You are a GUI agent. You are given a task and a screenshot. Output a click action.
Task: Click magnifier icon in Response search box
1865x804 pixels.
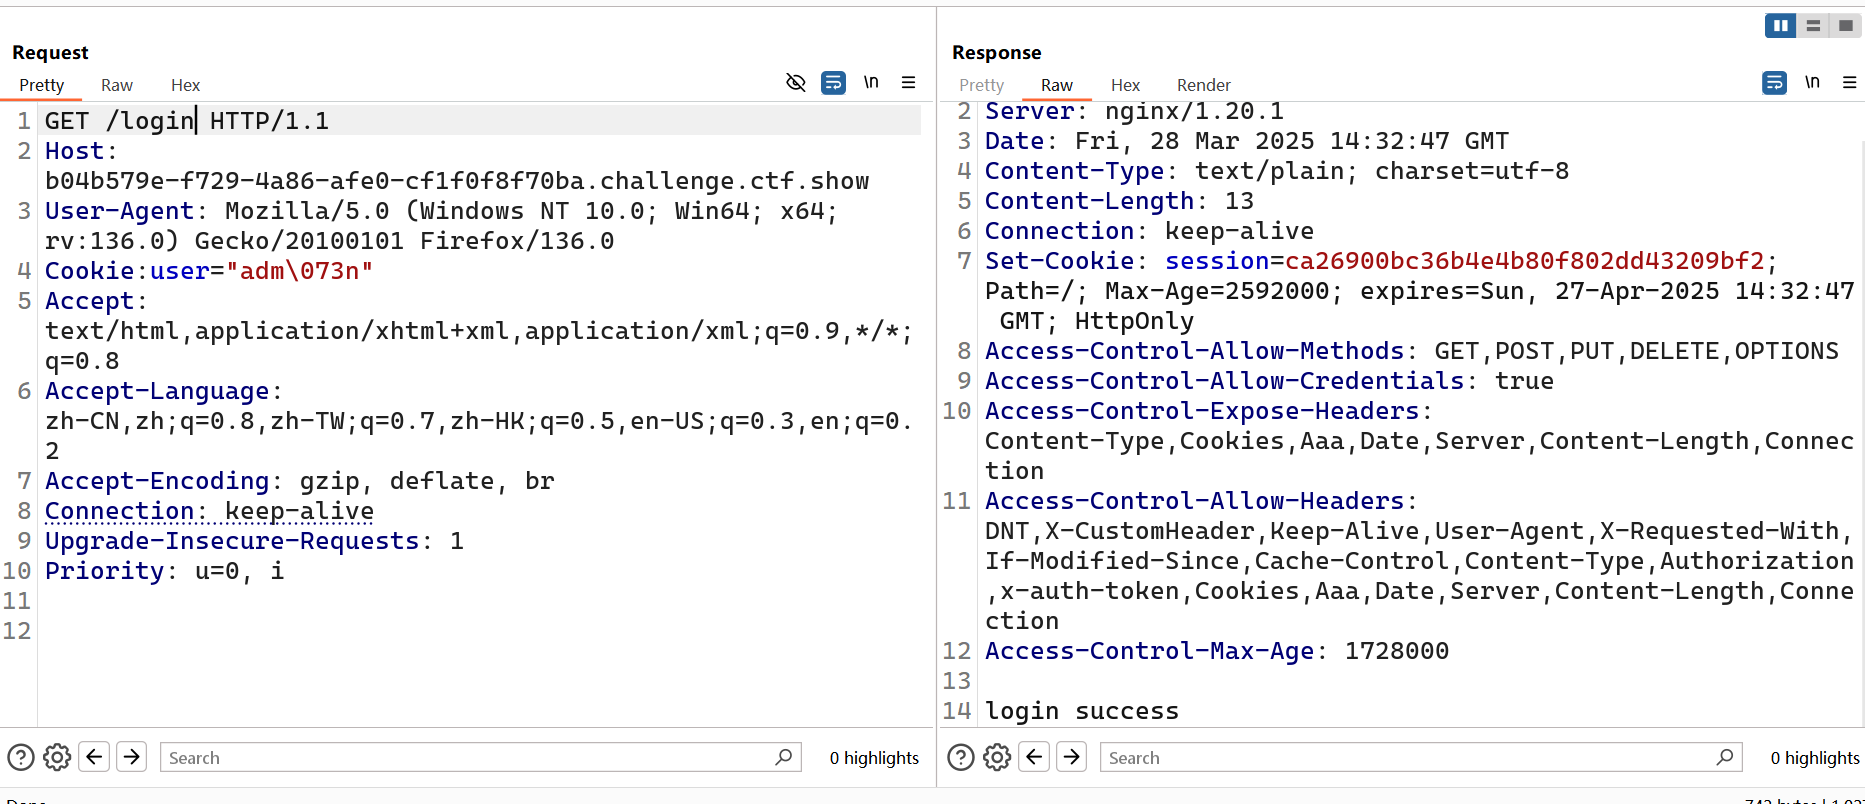click(x=1725, y=757)
